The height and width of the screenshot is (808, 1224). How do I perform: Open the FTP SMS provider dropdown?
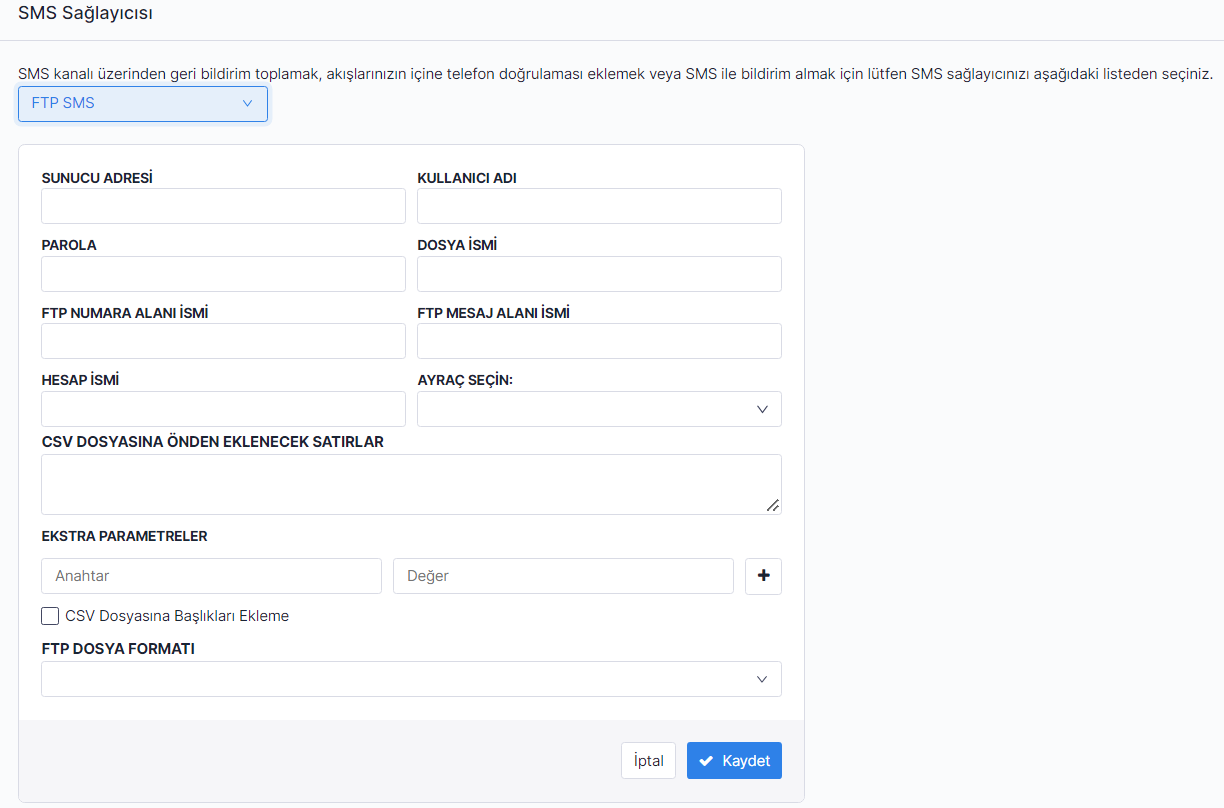pos(142,103)
